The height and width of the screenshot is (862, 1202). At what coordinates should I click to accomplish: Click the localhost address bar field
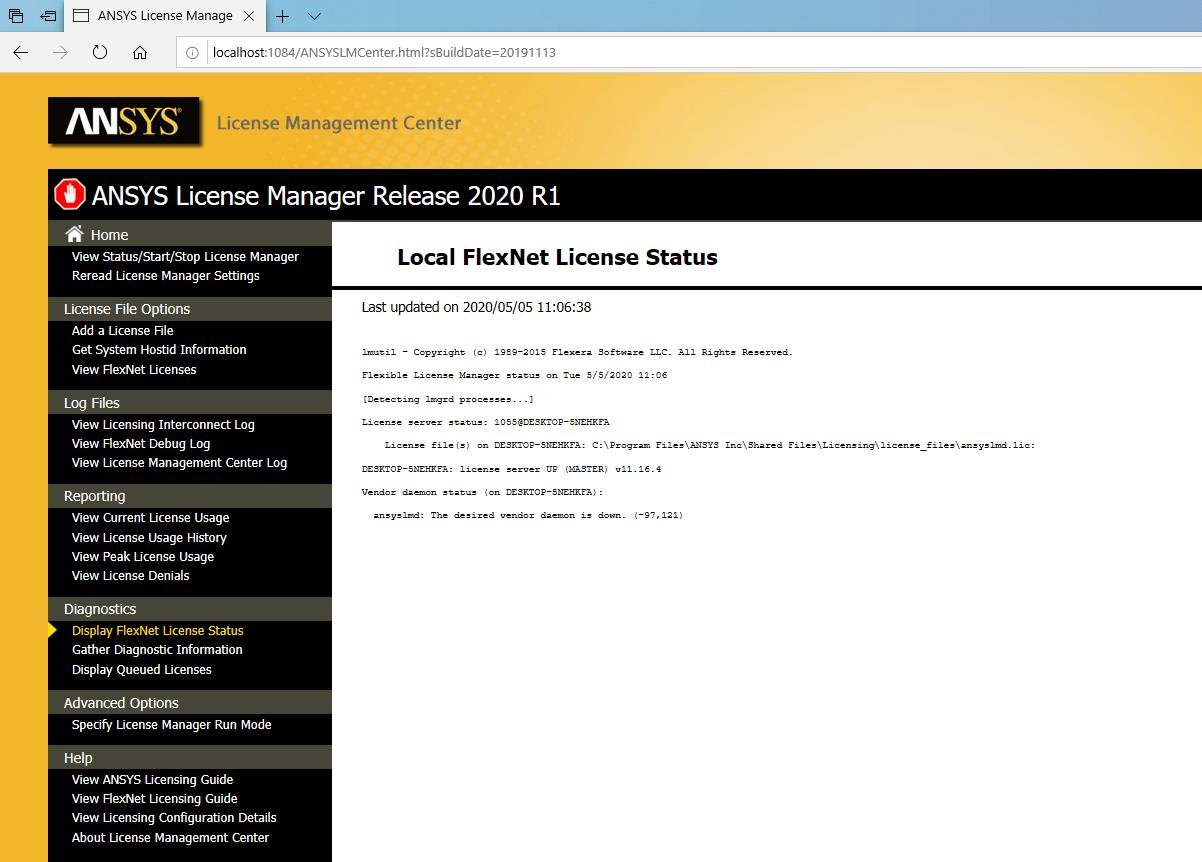pyautogui.click(x=690, y=52)
